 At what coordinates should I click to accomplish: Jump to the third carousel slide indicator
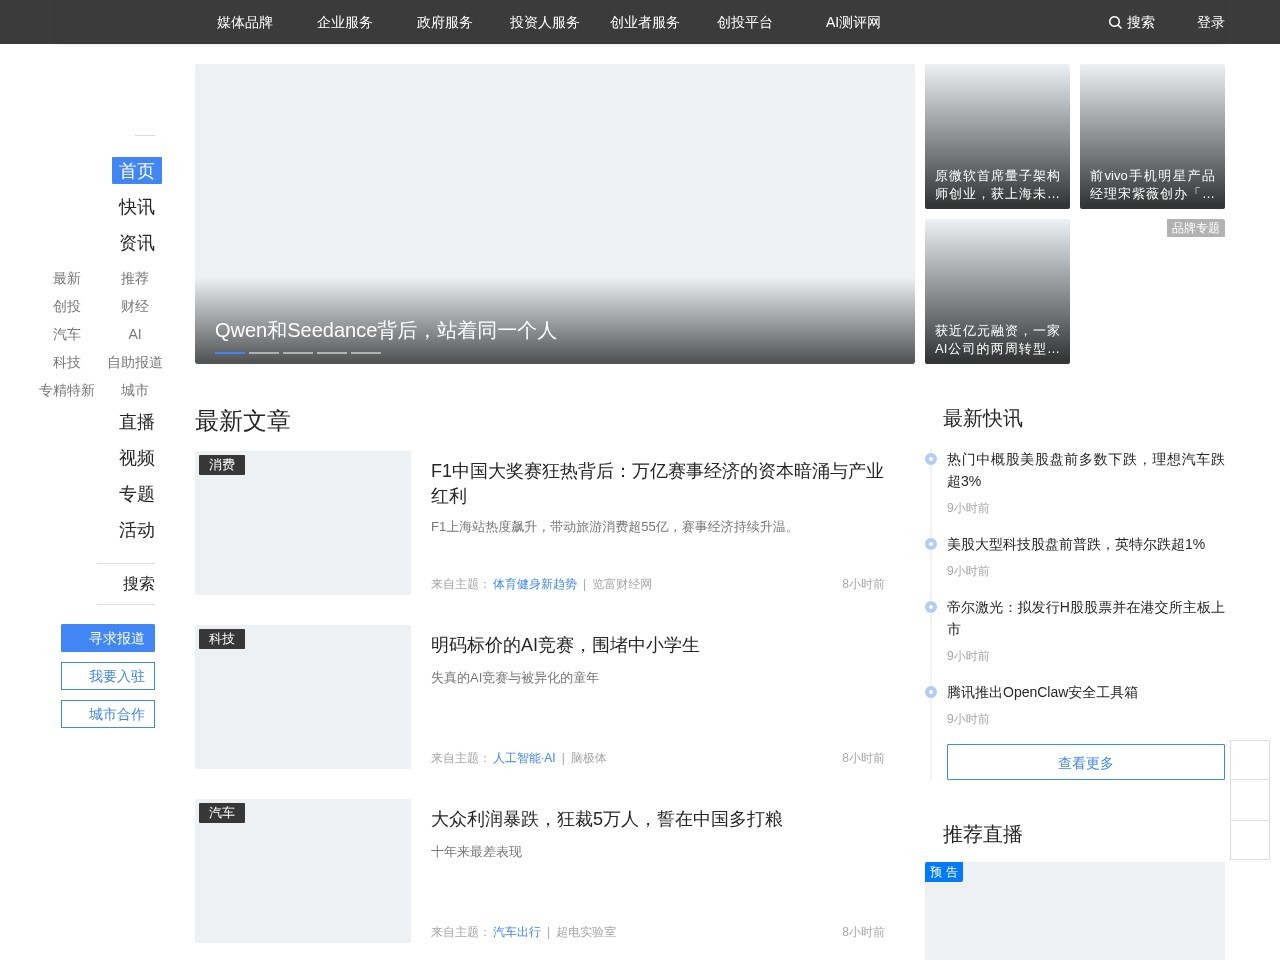[298, 352]
